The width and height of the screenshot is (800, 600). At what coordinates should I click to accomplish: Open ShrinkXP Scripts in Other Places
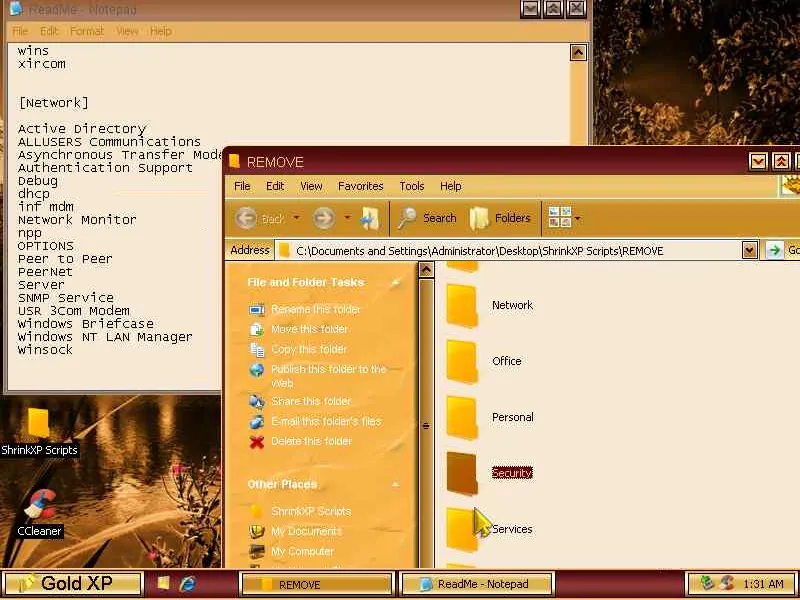coord(311,511)
